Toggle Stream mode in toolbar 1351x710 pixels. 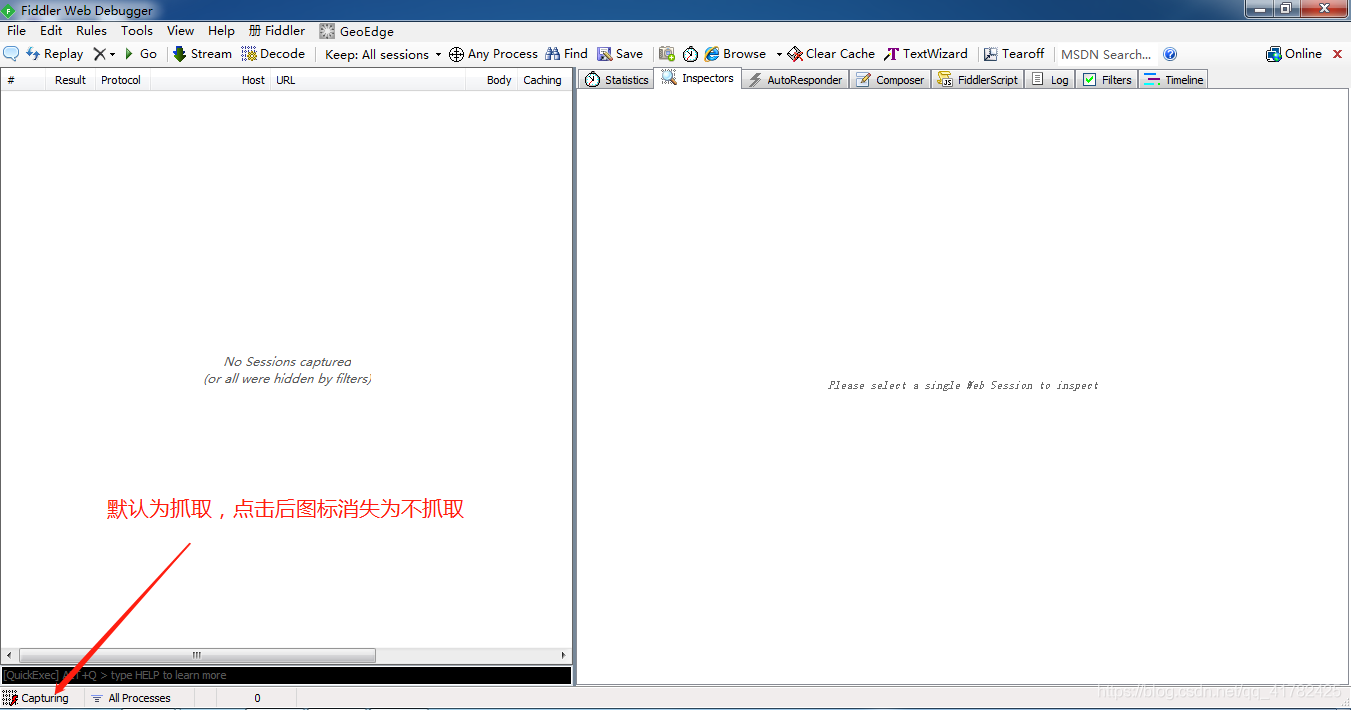(202, 54)
